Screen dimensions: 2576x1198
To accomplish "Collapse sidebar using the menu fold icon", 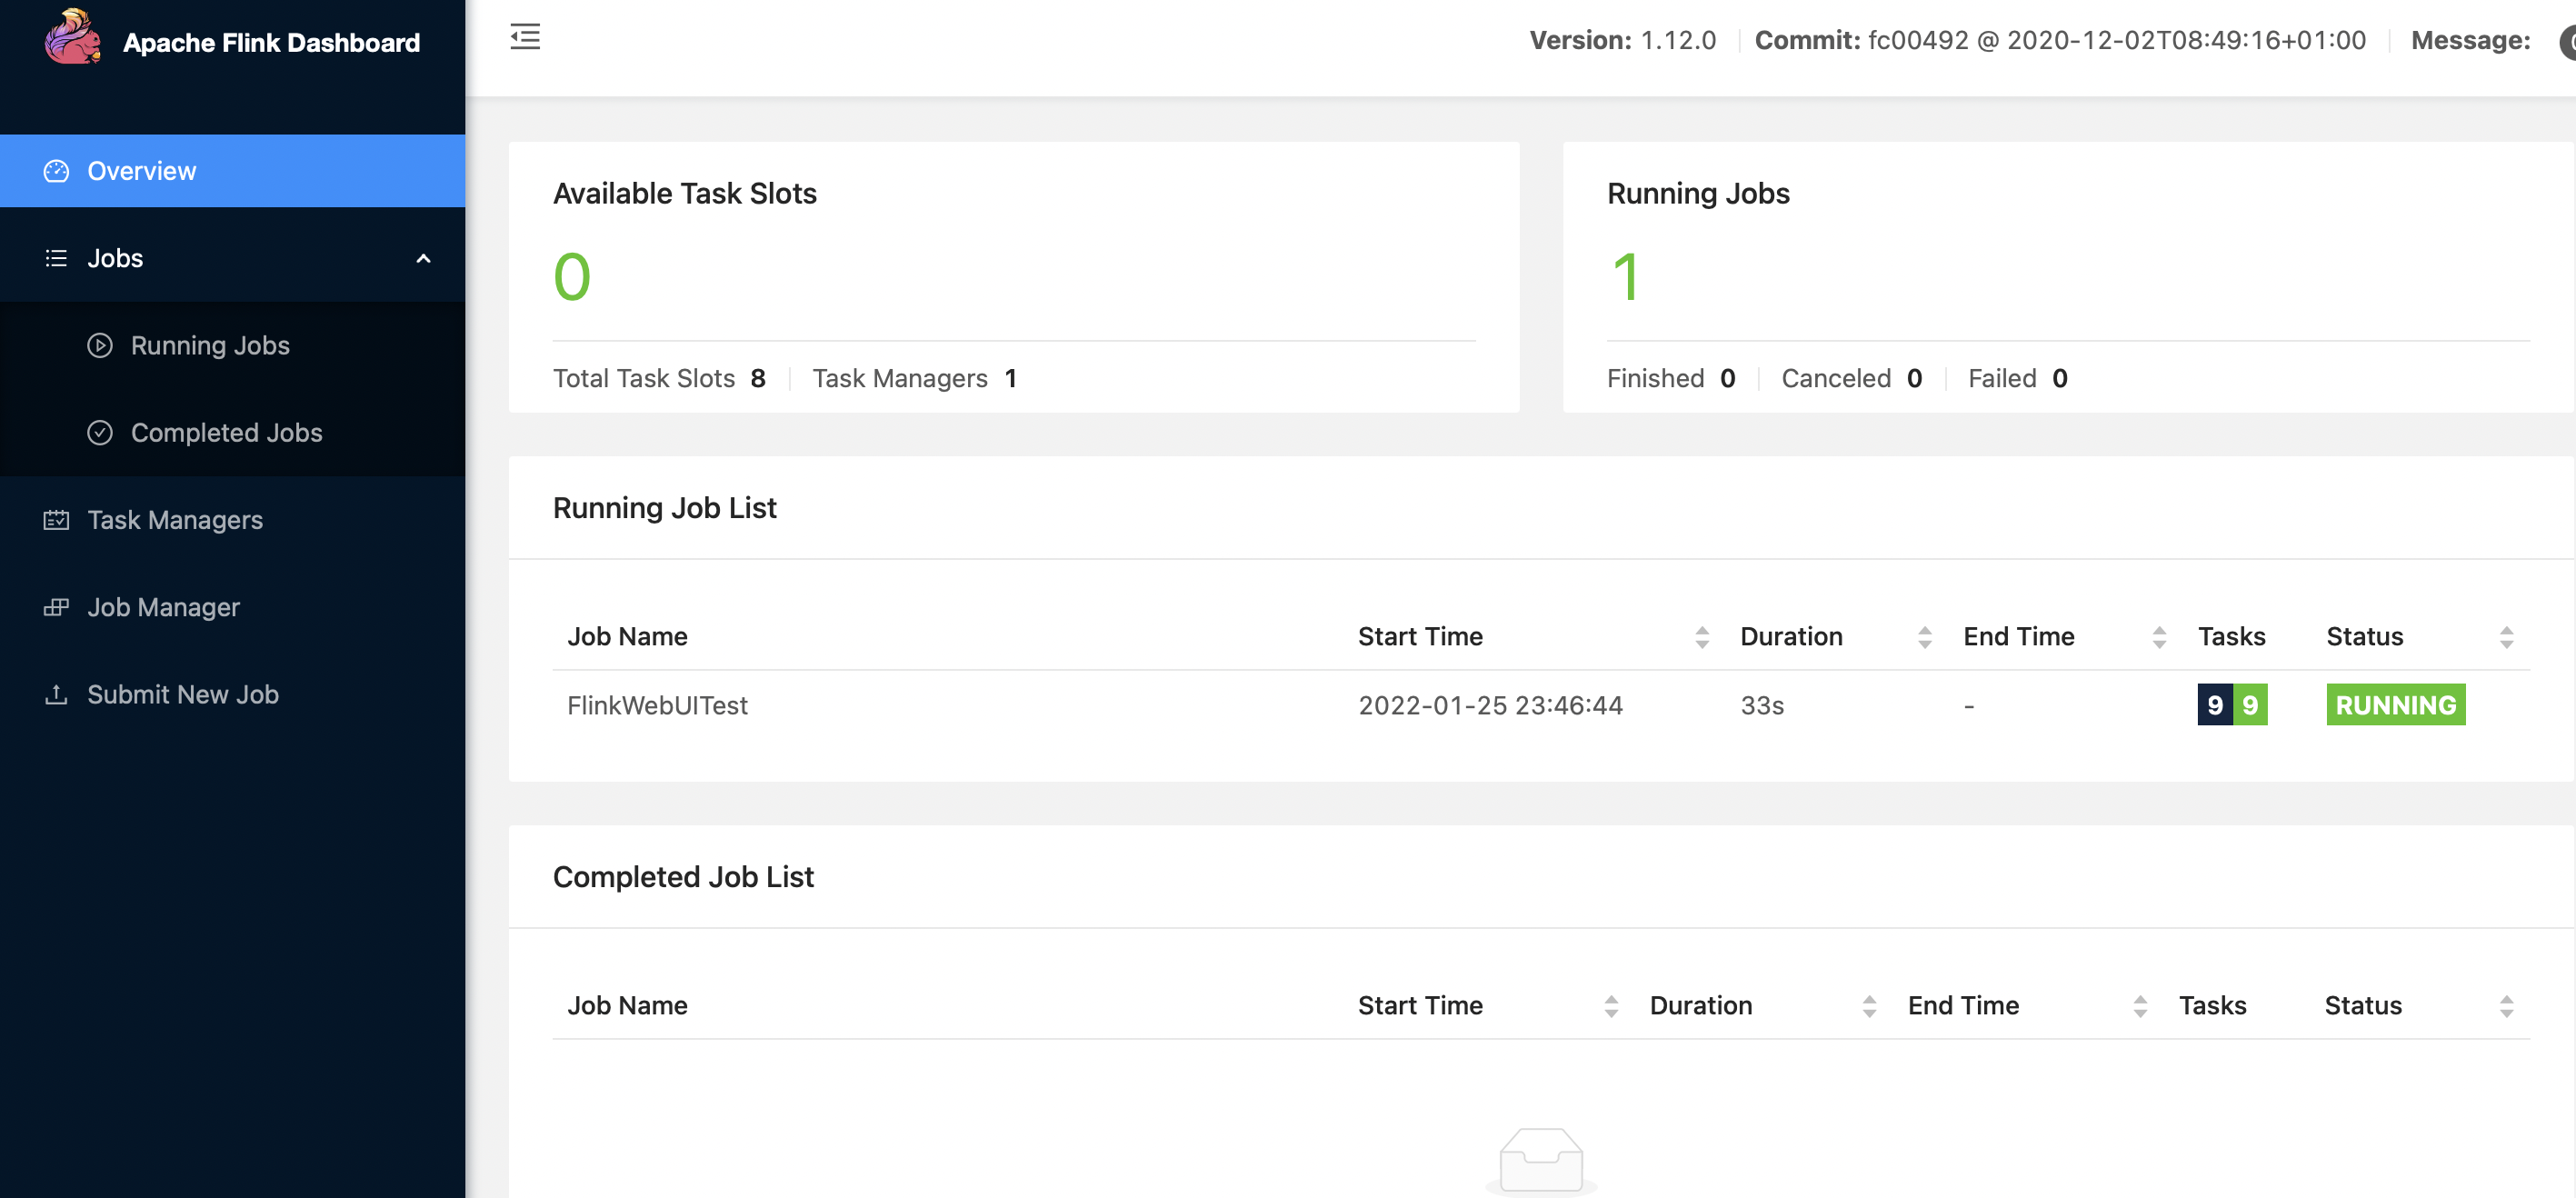I will pyautogui.click(x=525, y=38).
